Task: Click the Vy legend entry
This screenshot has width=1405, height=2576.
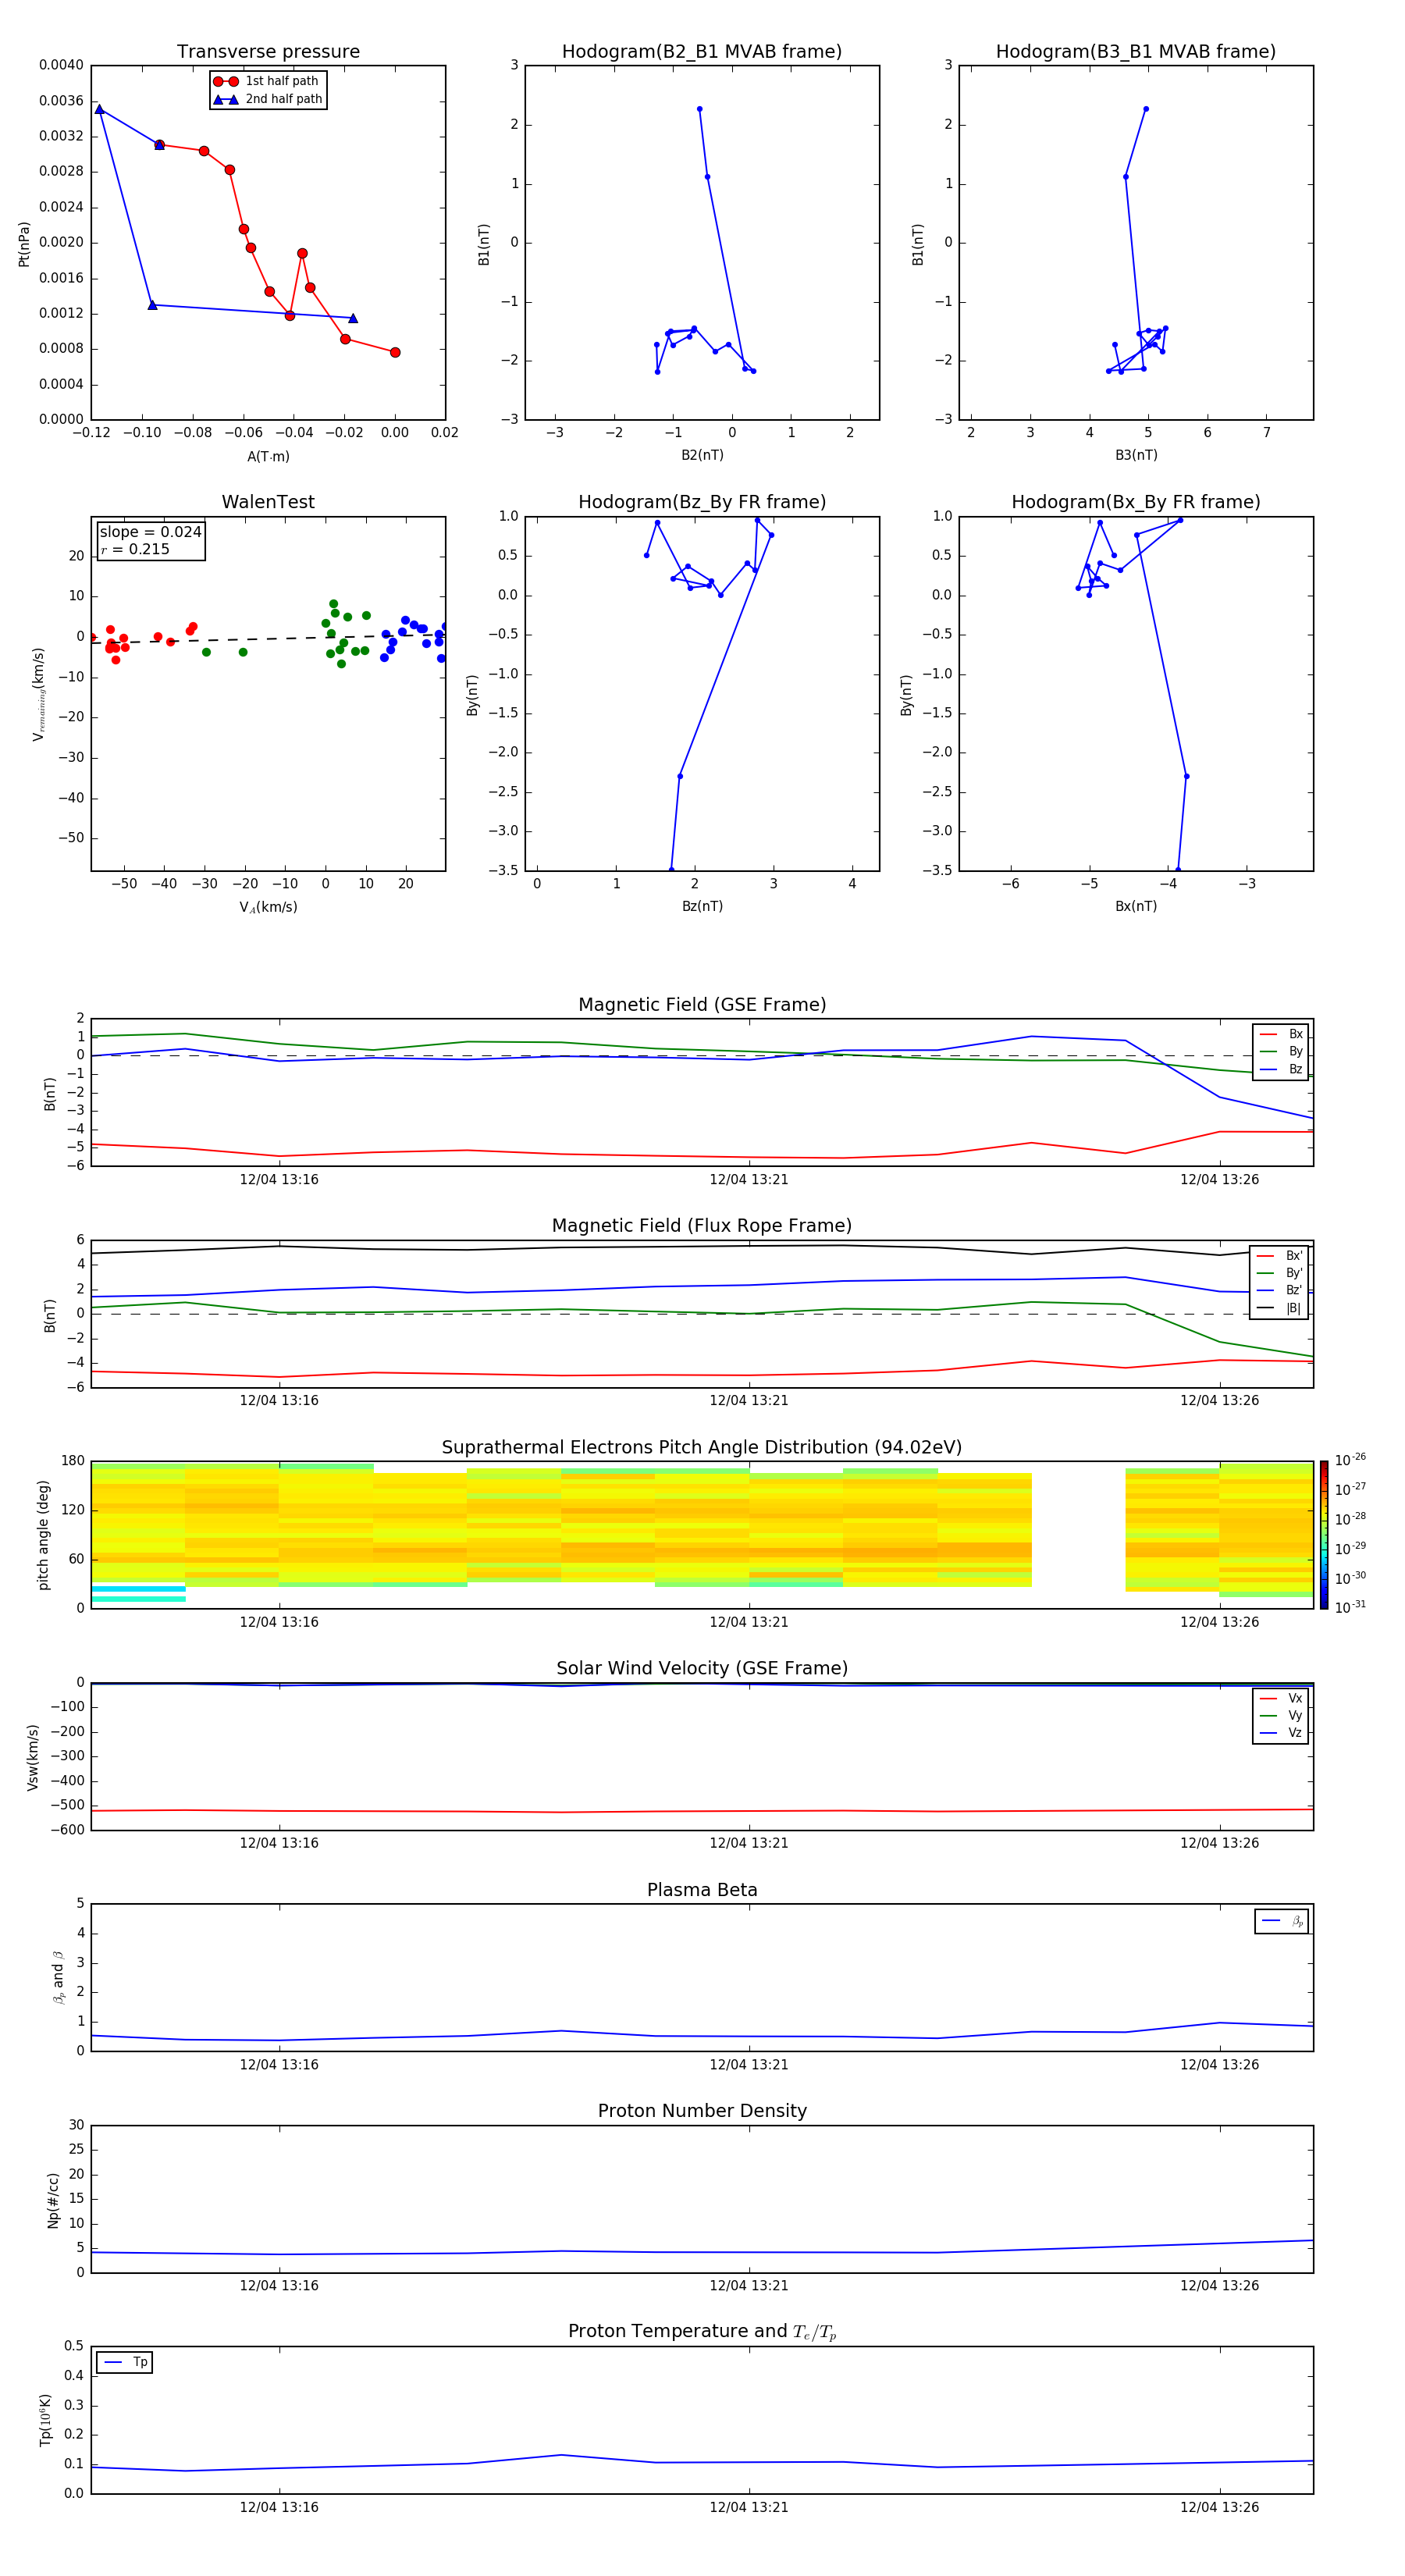Action: (1281, 1715)
